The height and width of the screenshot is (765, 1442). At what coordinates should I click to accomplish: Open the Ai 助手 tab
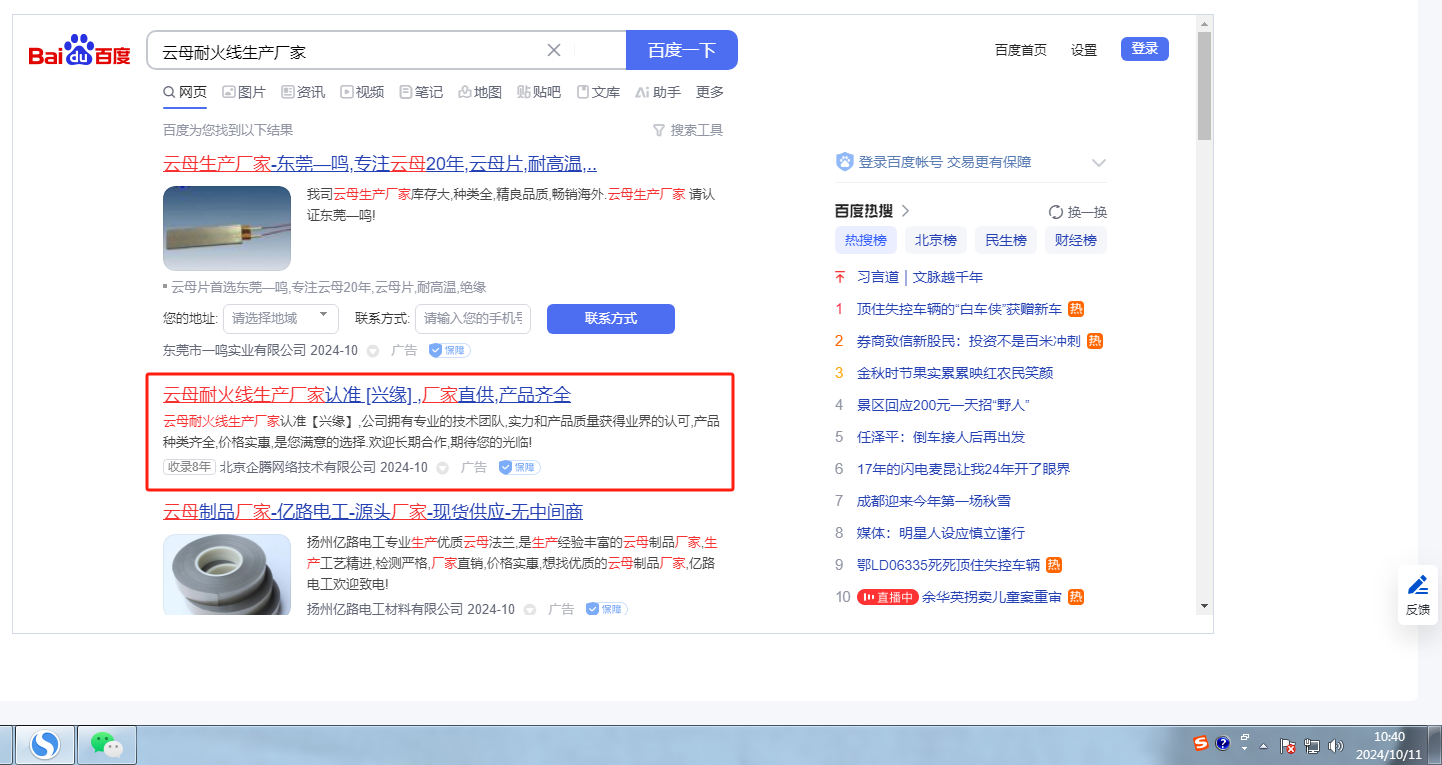click(658, 92)
